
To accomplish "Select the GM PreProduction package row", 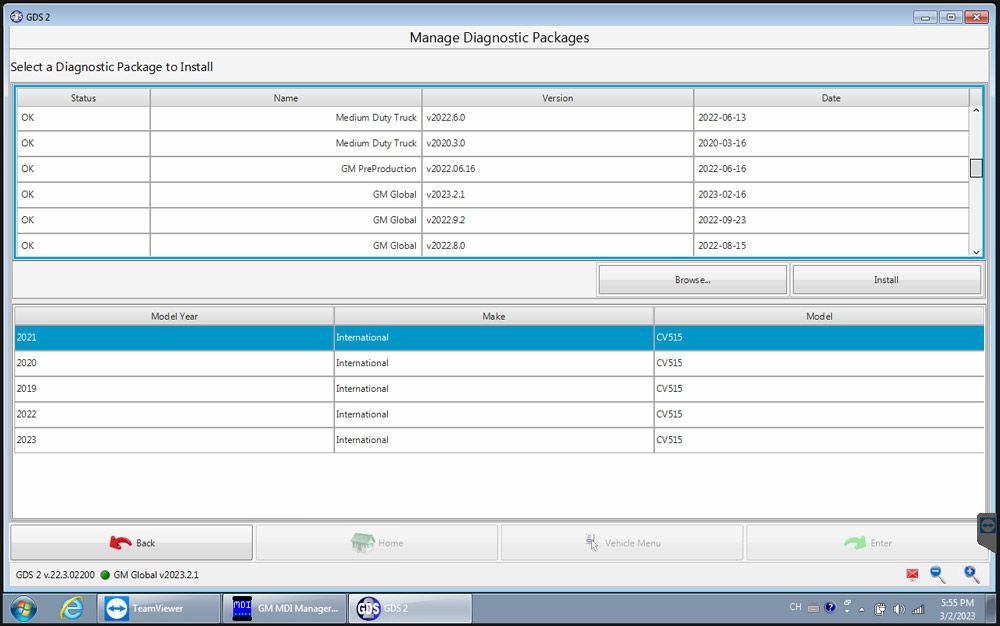I will [492, 169].
